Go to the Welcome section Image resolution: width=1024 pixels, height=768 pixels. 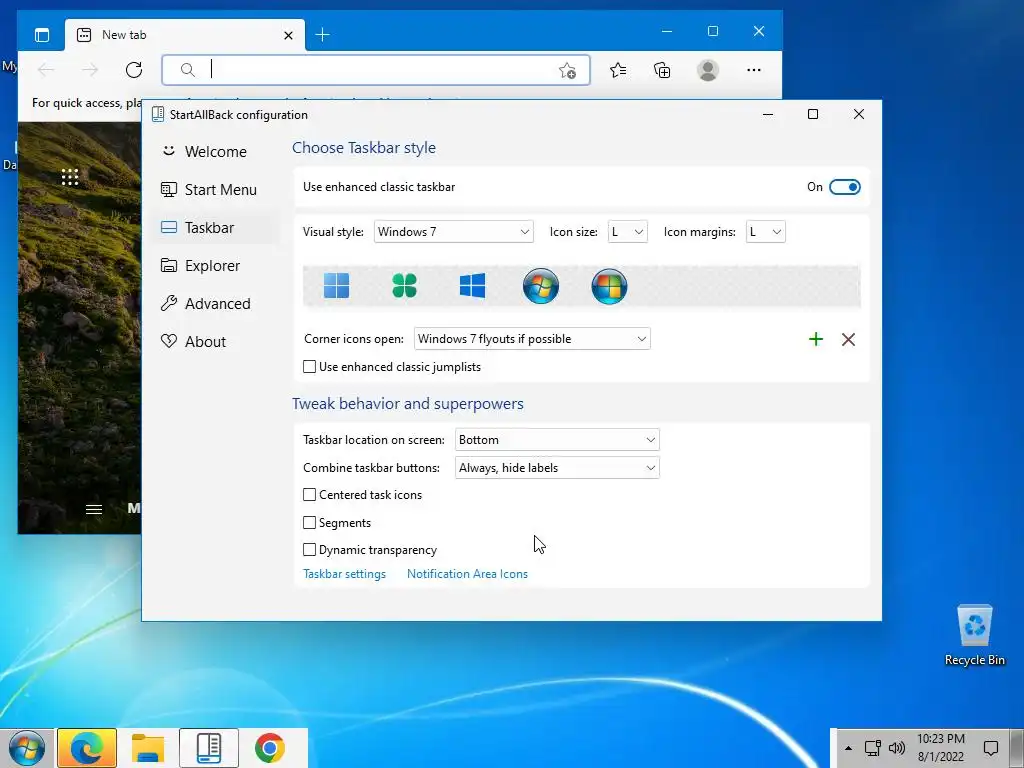[216, 152]
